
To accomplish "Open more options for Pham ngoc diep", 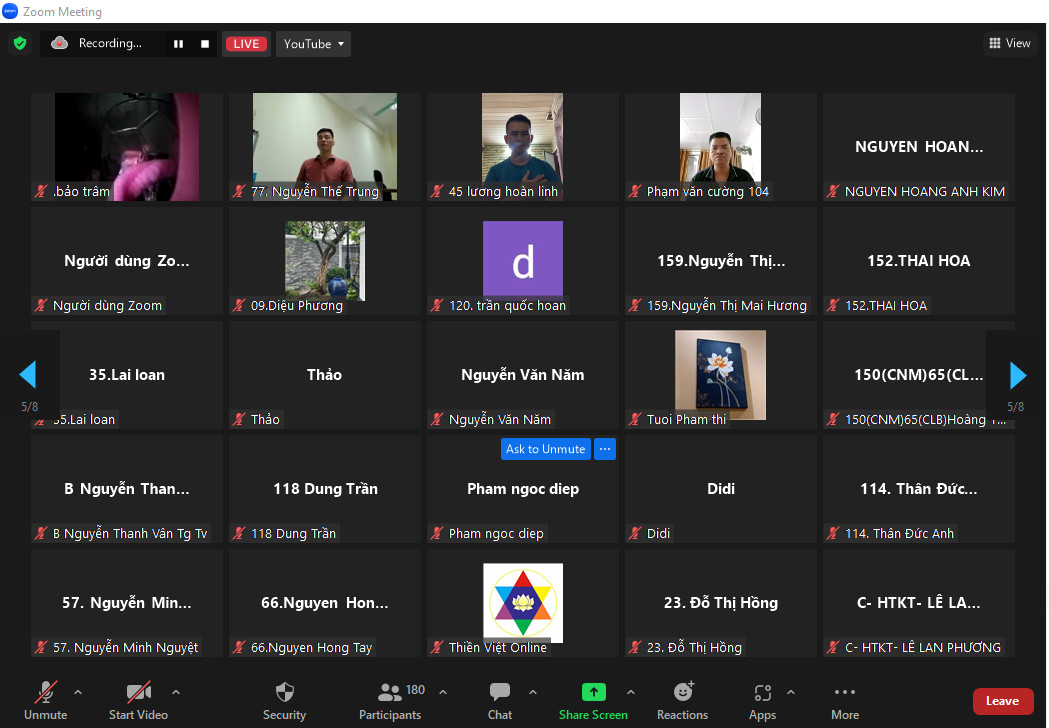I will [x=605, y=449].
